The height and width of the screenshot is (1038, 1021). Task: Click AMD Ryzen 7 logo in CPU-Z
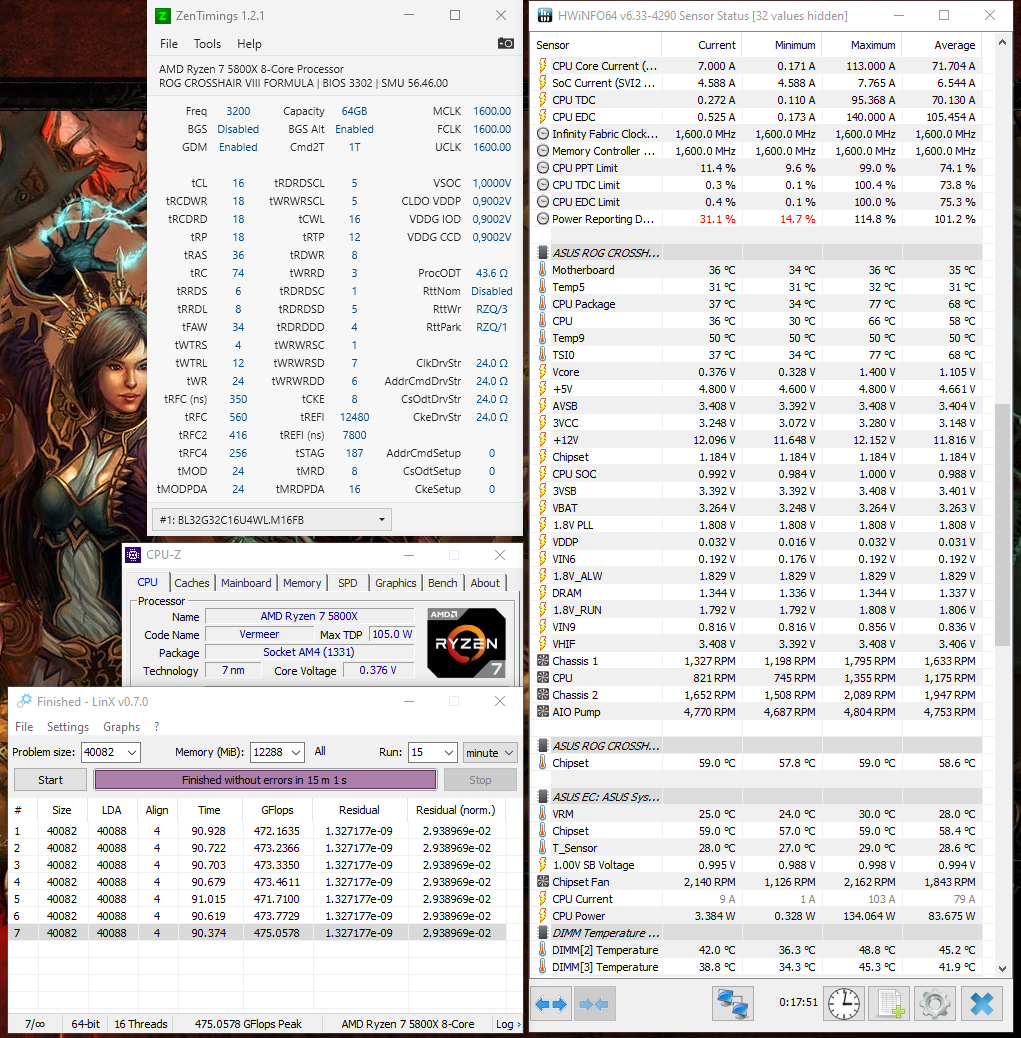click(x=467, y=642)
